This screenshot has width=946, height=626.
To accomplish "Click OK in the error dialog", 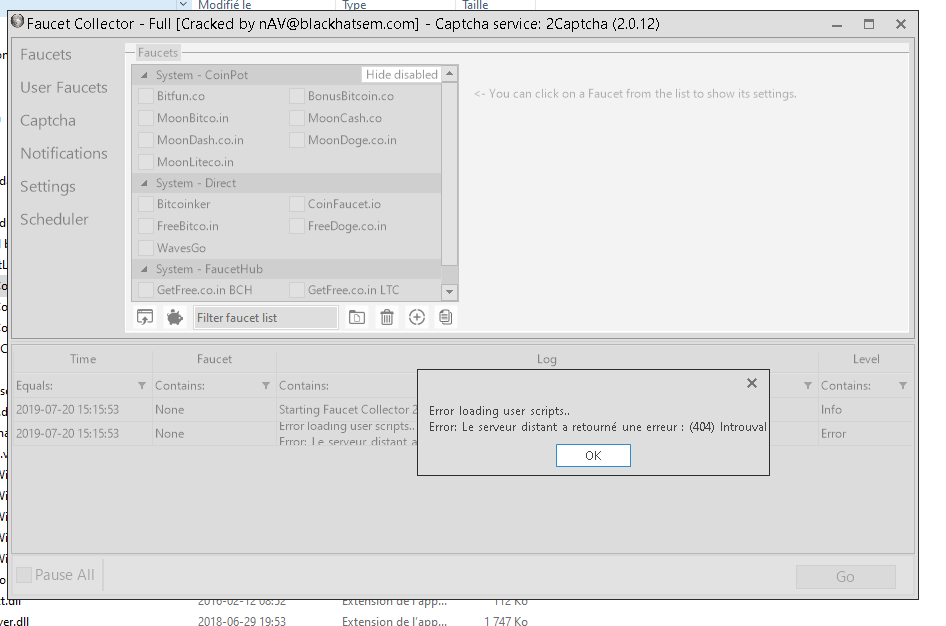I will 593,455.
